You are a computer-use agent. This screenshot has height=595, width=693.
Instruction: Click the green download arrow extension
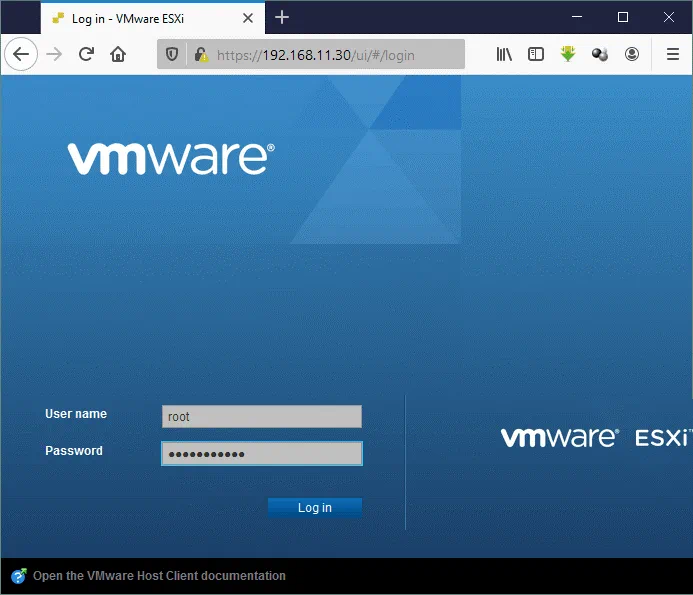[x=568, y=55]
